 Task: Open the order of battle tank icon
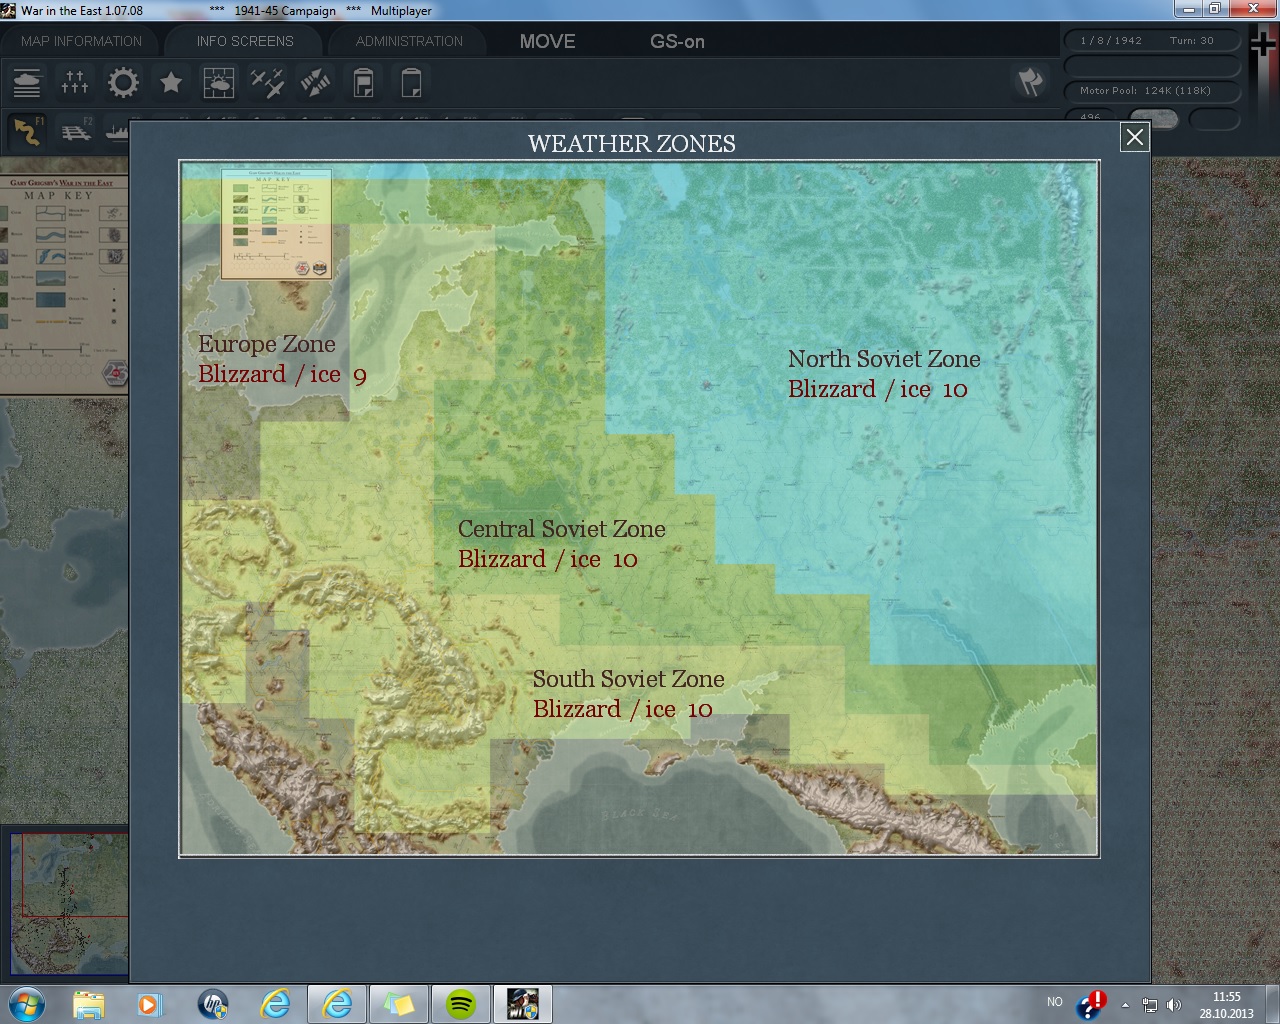27,83
